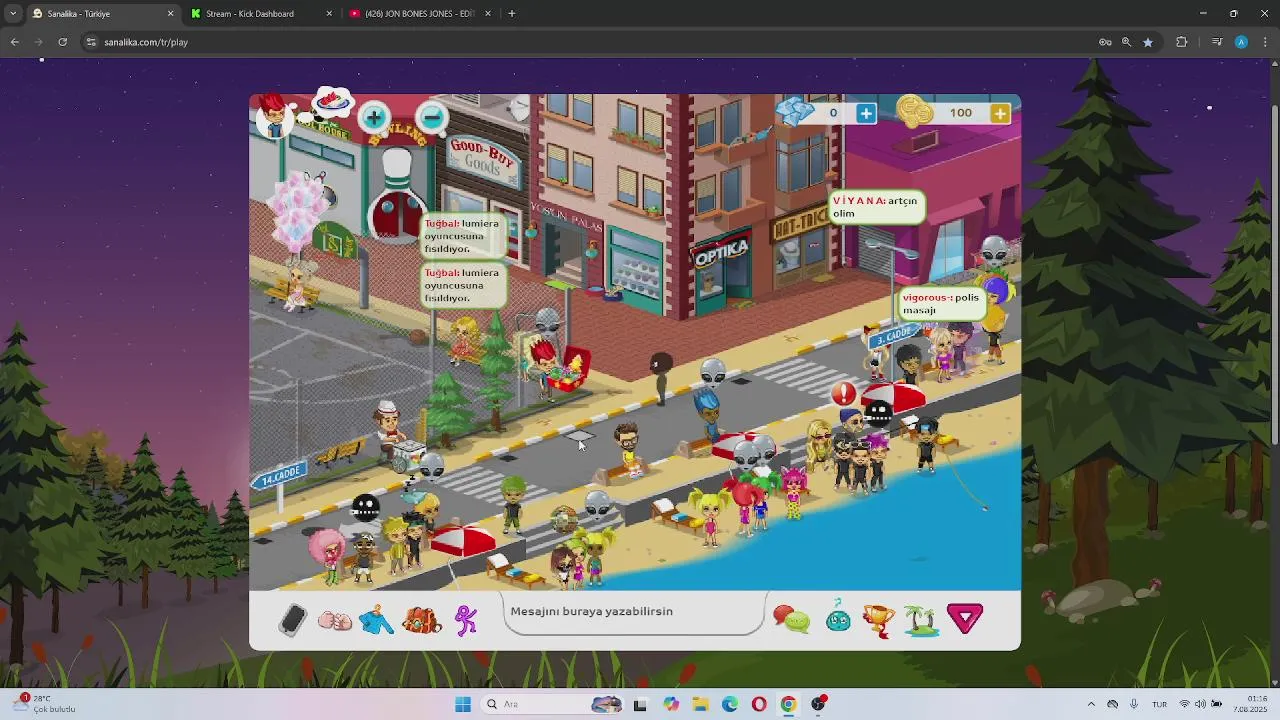Click the red exclamation alert marker
The image size is (1280, 720).
coord(845,394)
